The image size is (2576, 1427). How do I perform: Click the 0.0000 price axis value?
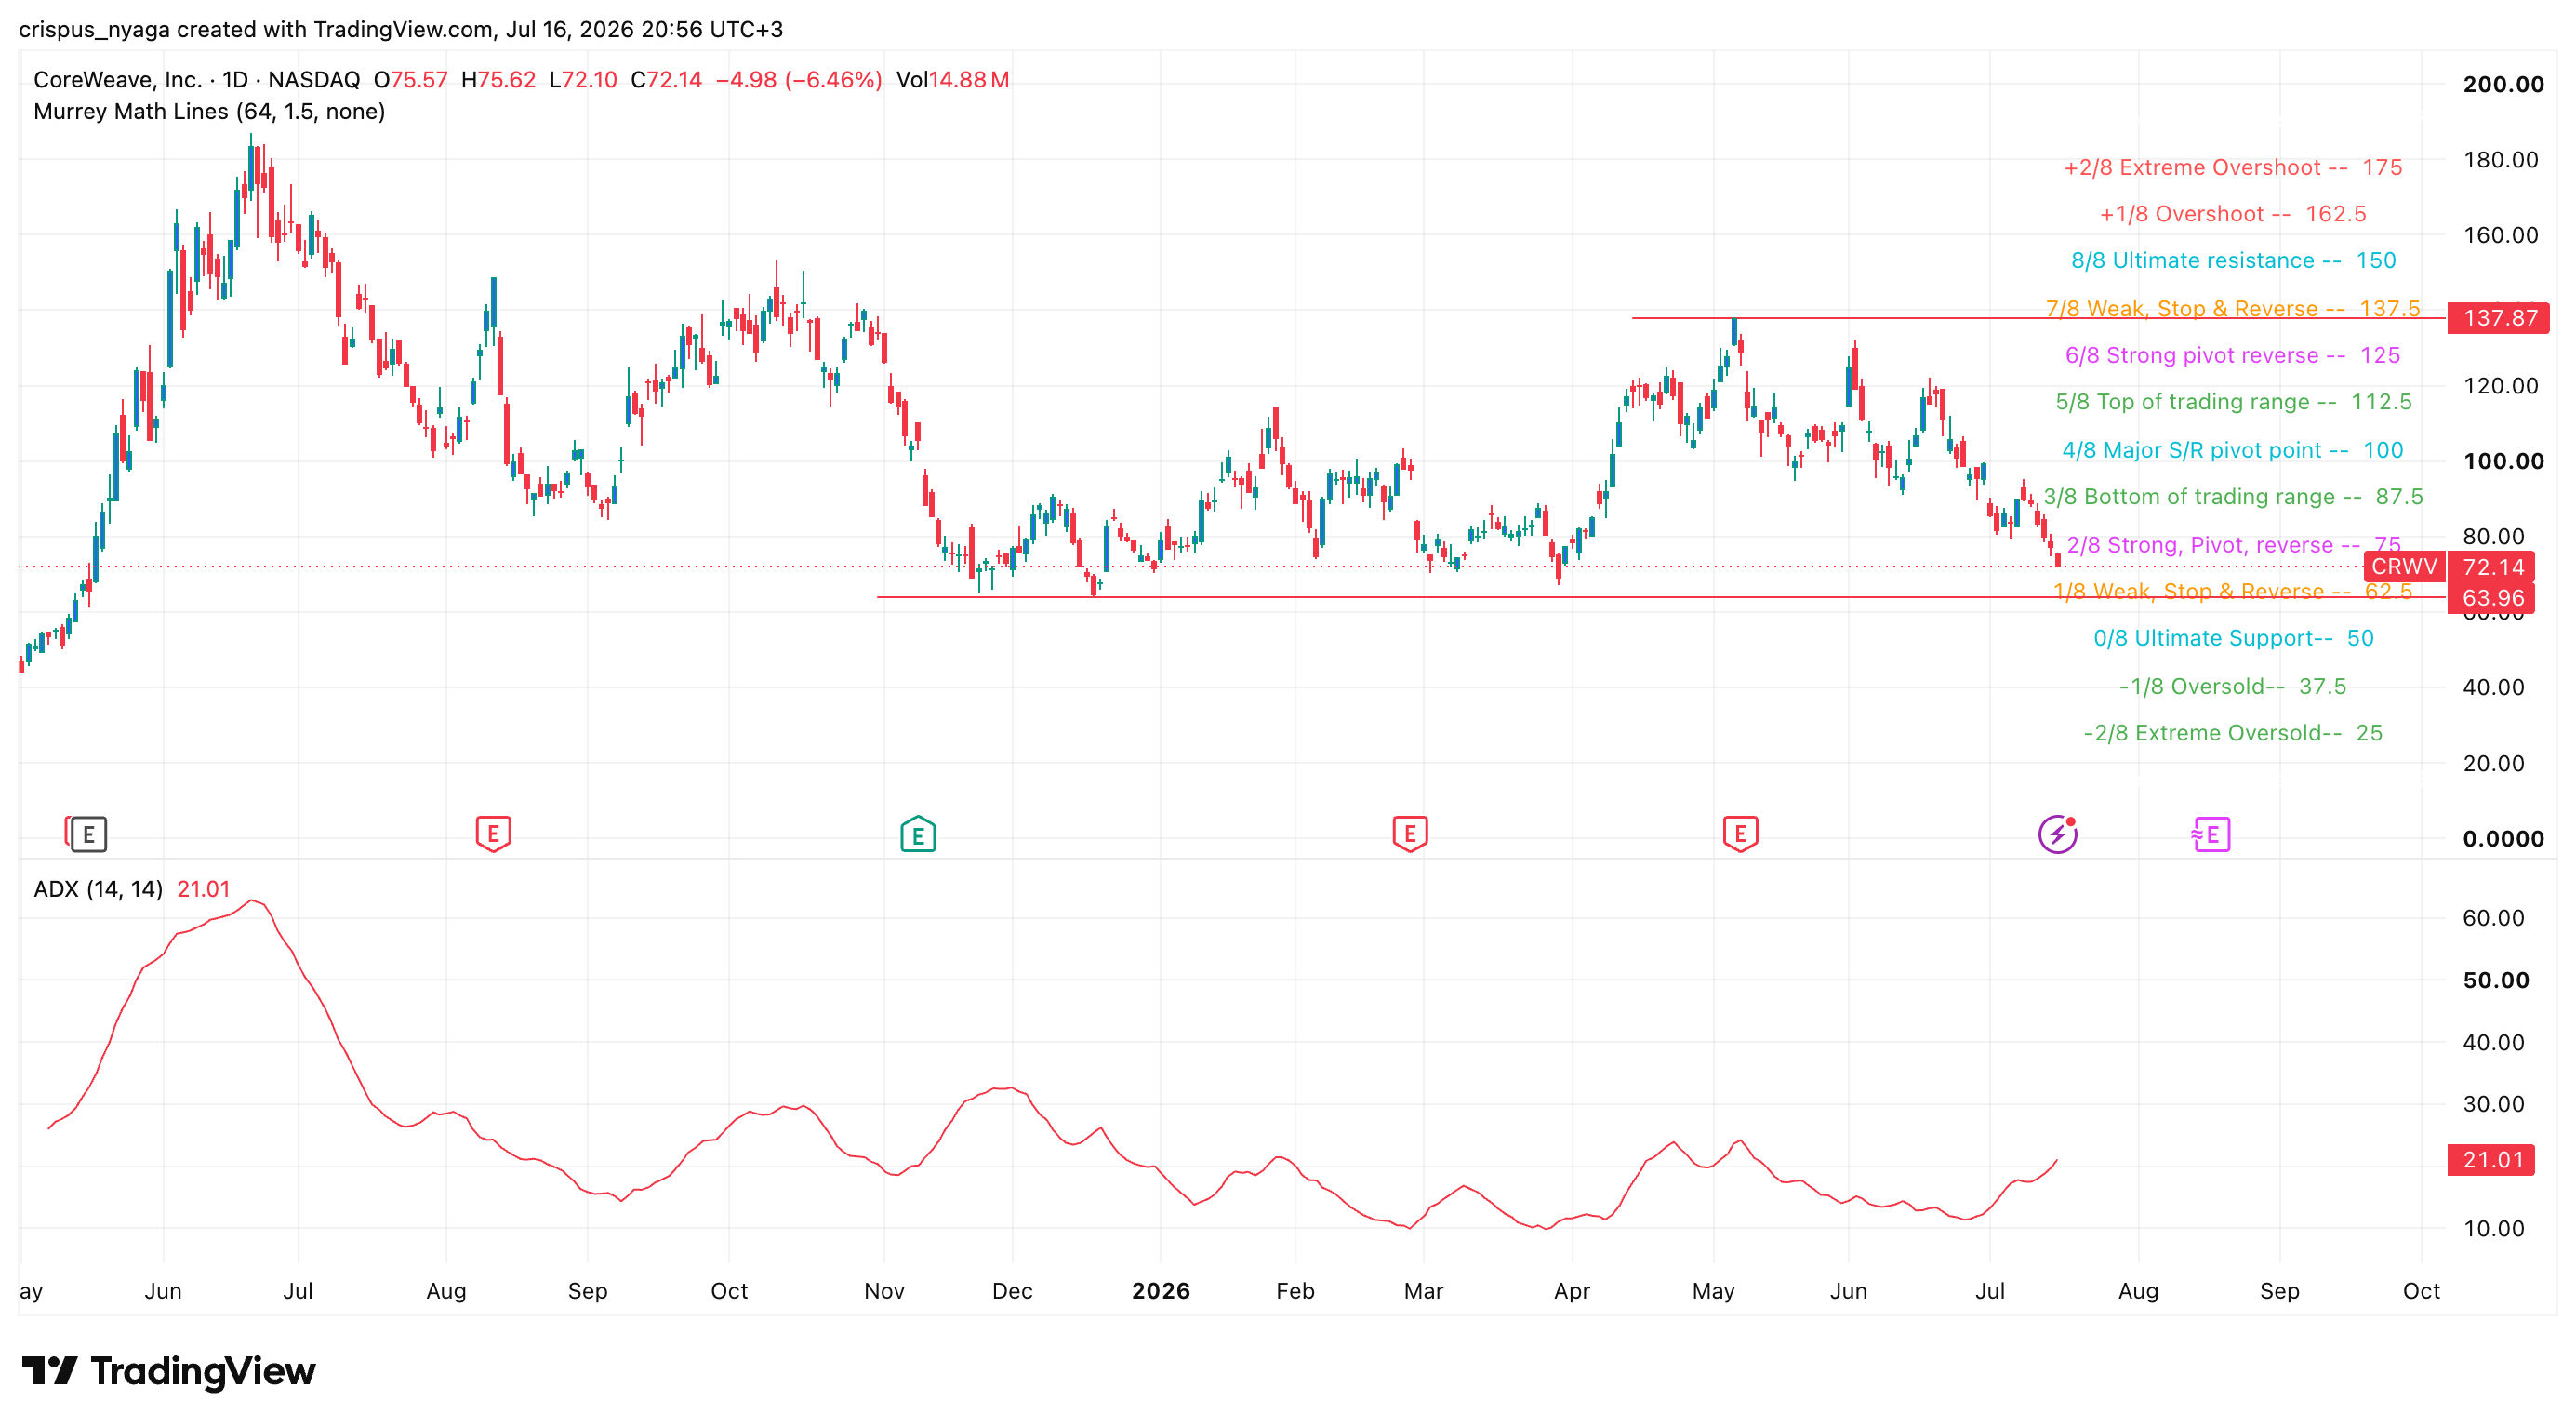coord(2503,839)
